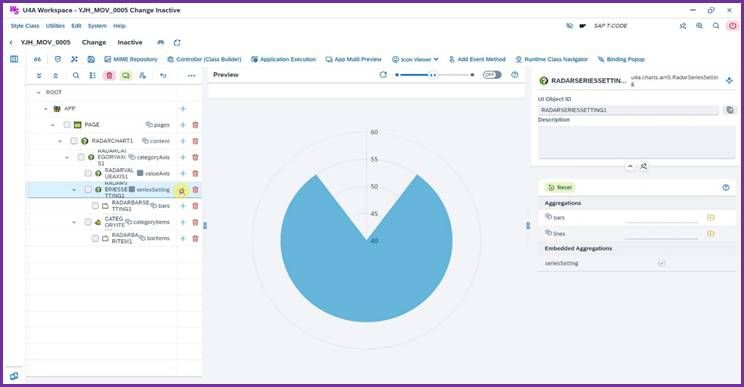Click the tree search icon
744x387 pixels.
(76, 75)
